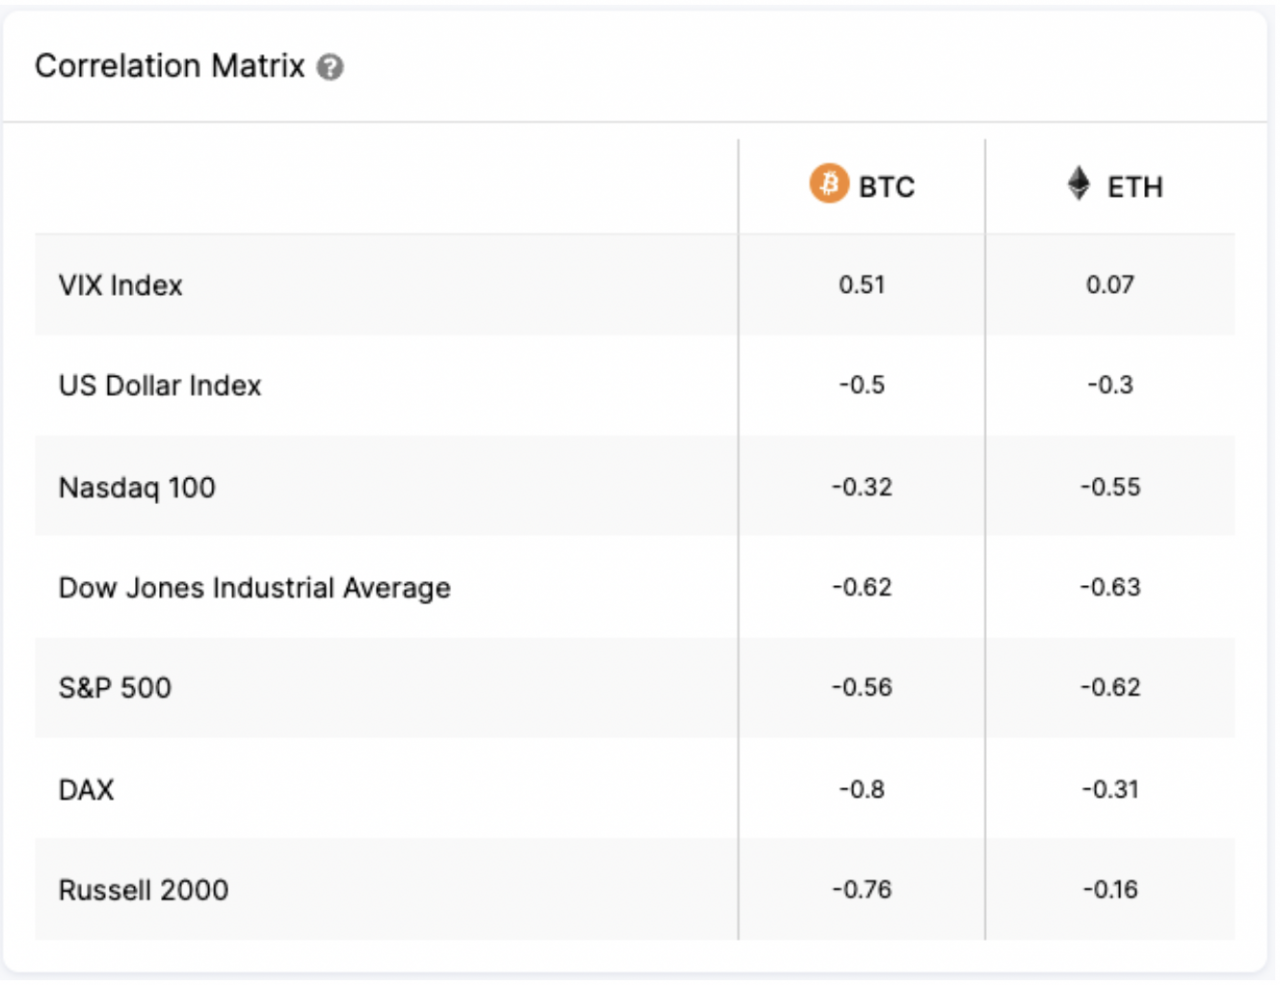Viewport: 1280px width, 985px height.
Task: Click the Ethereum diamond logo icon
Action: tap(1078, 184)
